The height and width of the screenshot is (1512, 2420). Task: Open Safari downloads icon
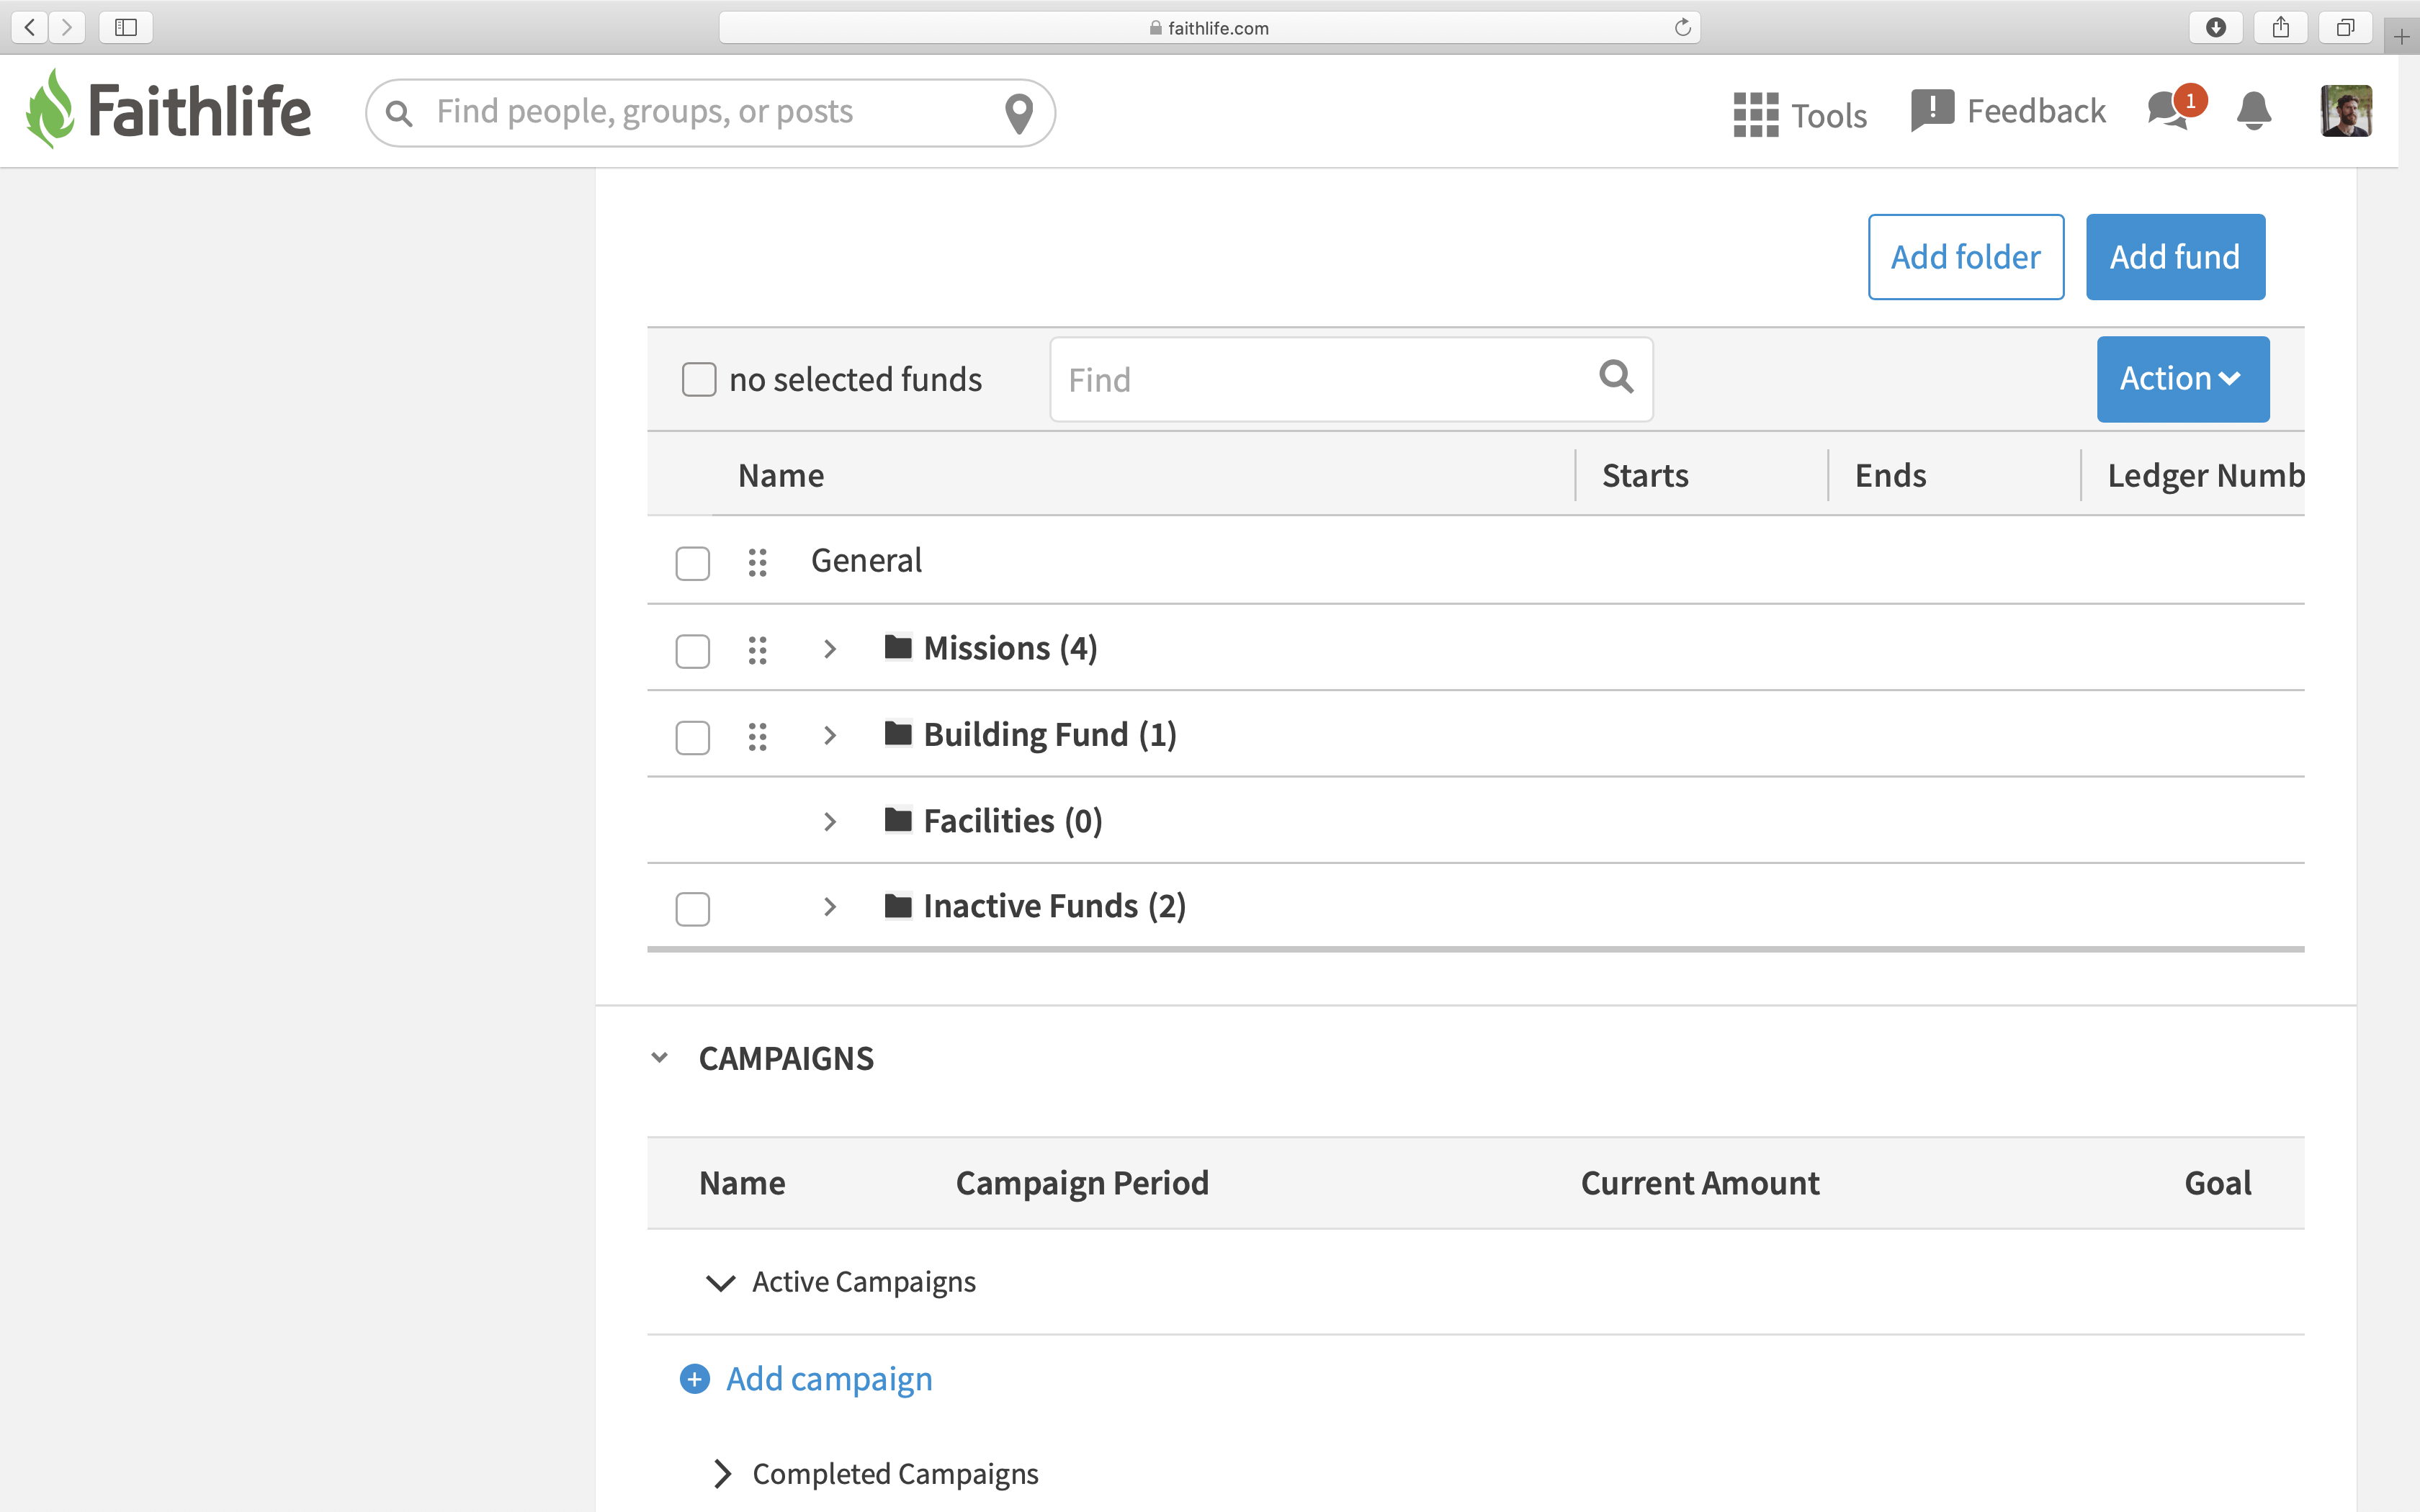(x=2216, y=27)
